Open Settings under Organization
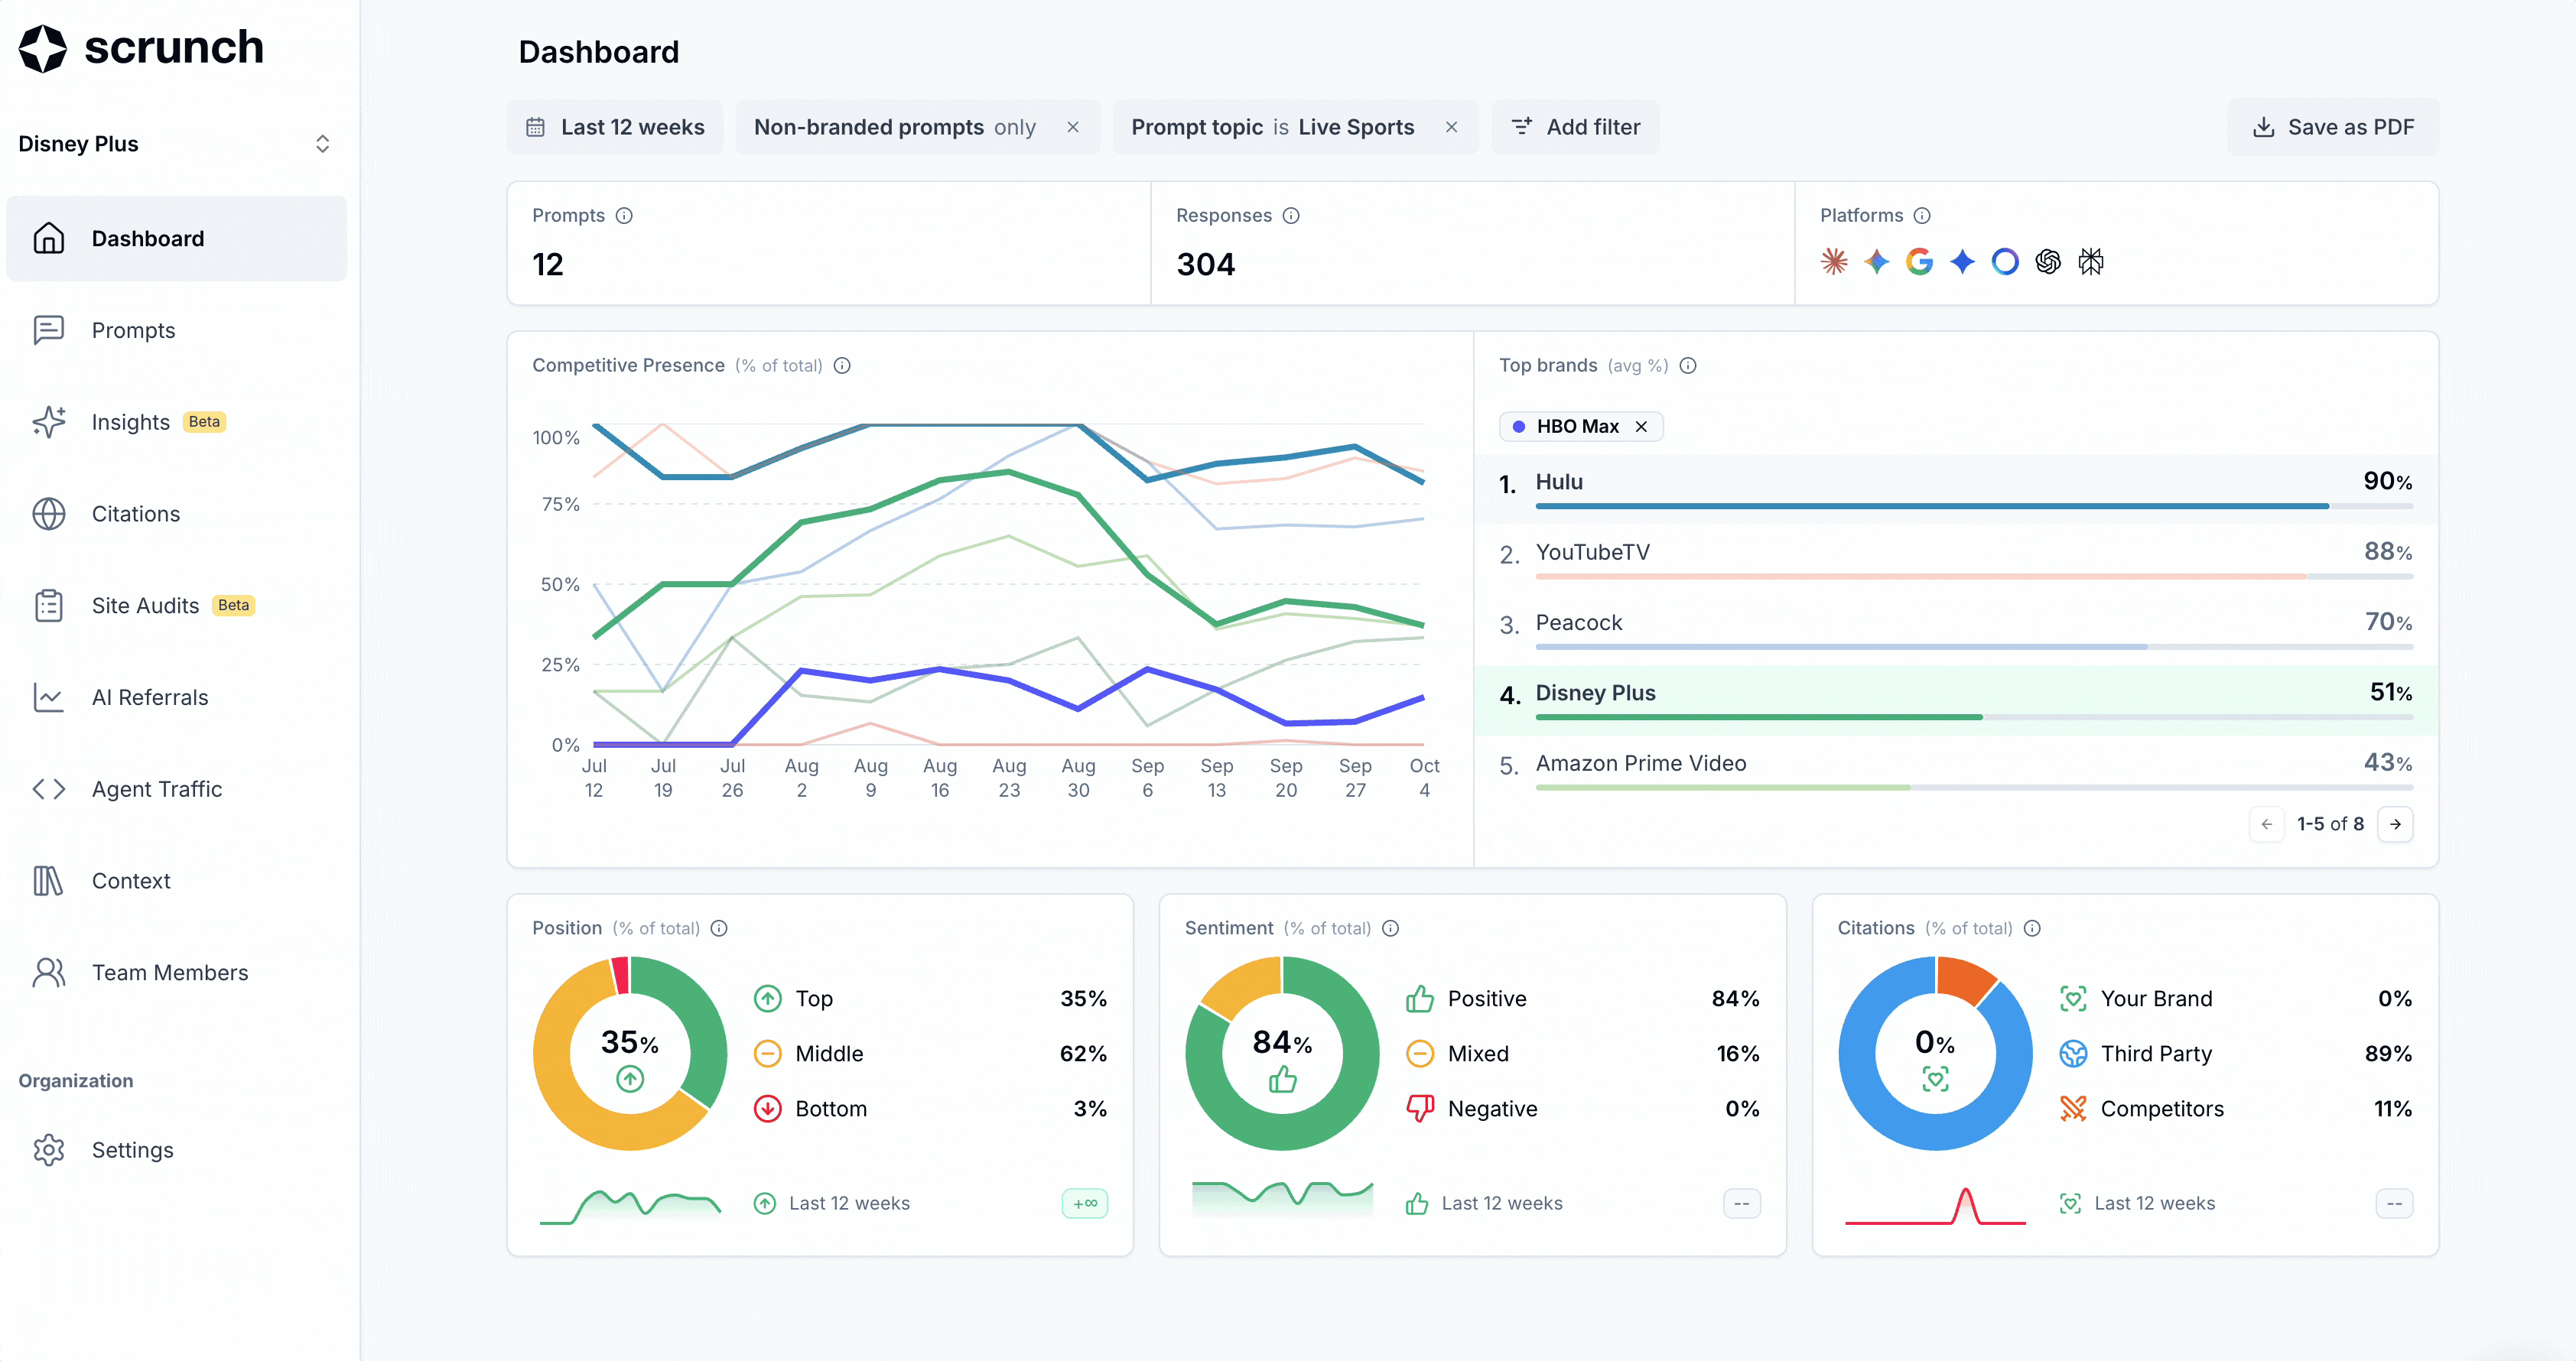Viewport: 2576px width, 1361px height. coord(132,1150)
